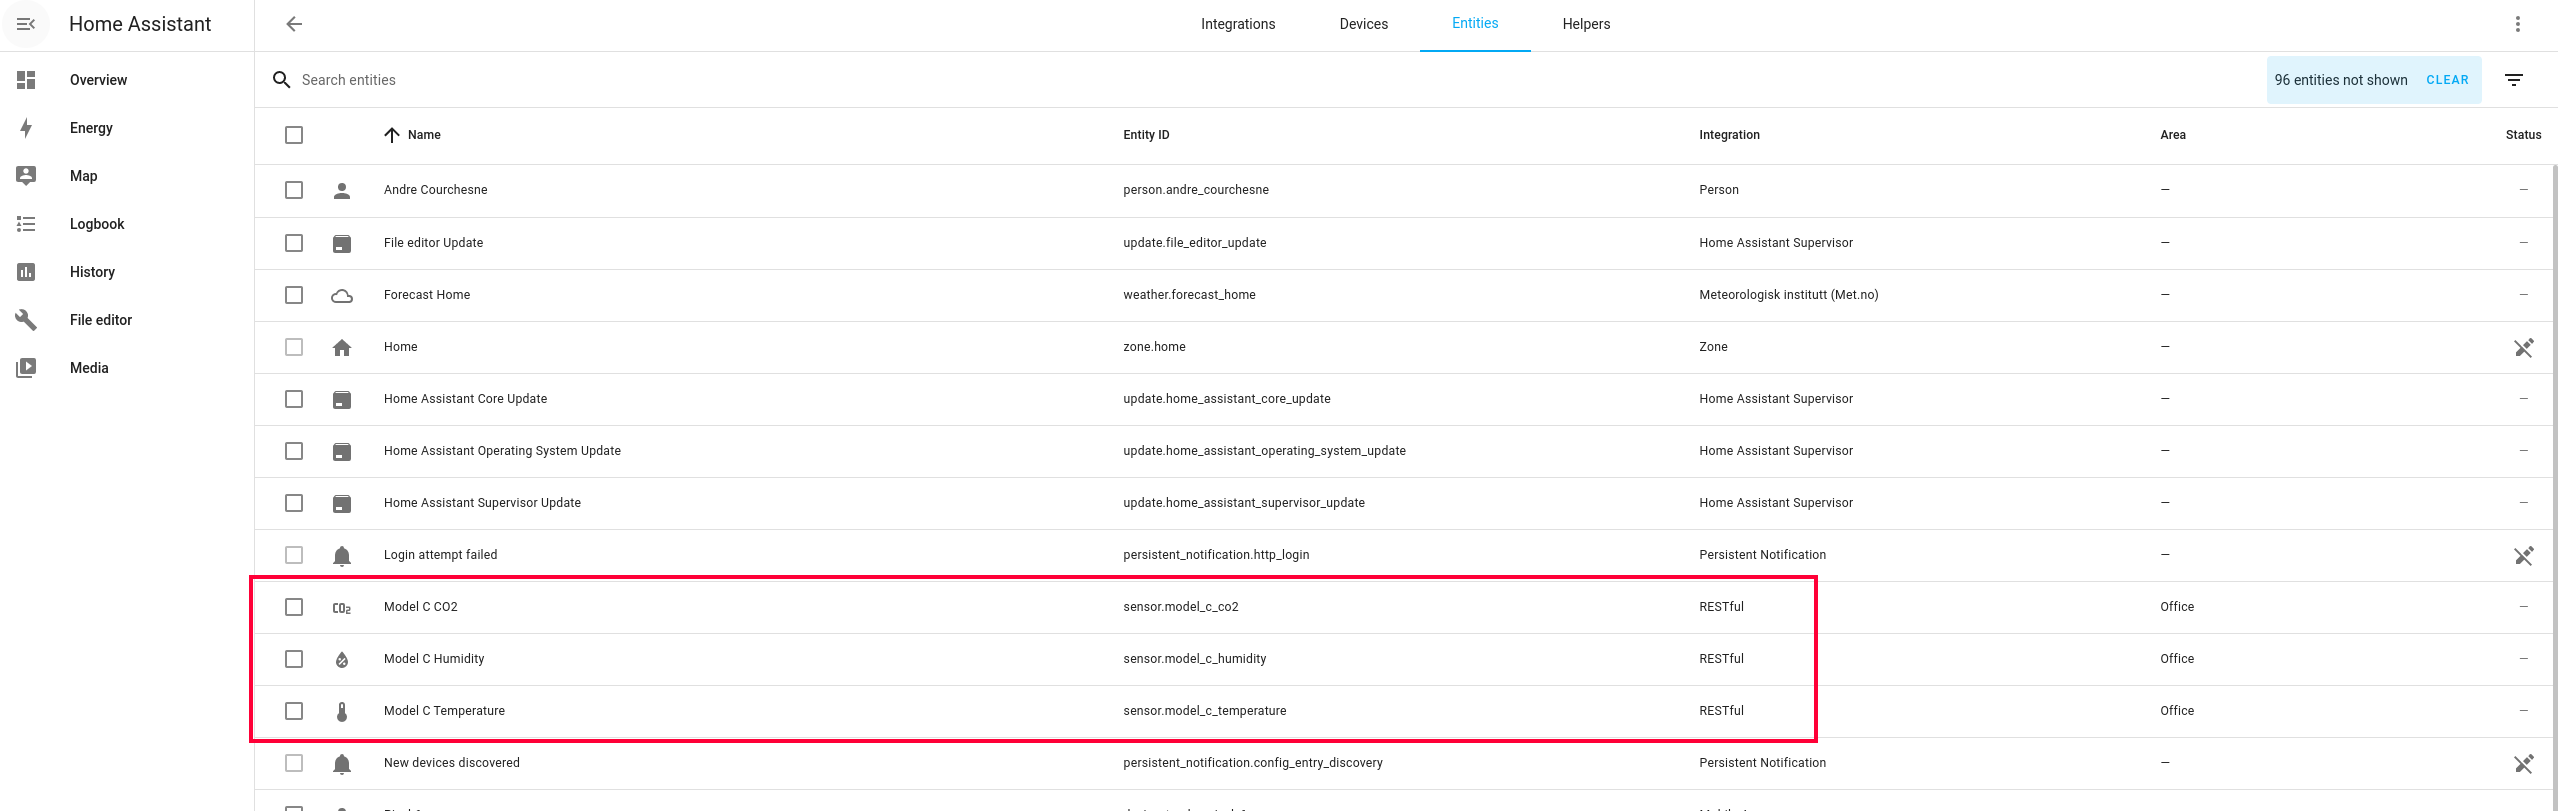Check the Andre Courchesne entity checkbox
Viewport: 2558px width, 811px height.
tap(294, 190)
